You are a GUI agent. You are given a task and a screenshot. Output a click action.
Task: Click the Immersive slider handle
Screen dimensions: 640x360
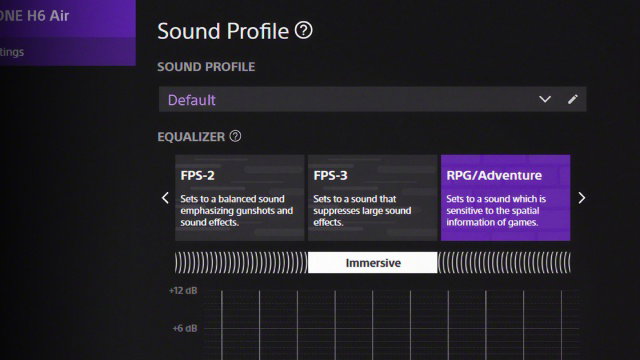[373, 262]
